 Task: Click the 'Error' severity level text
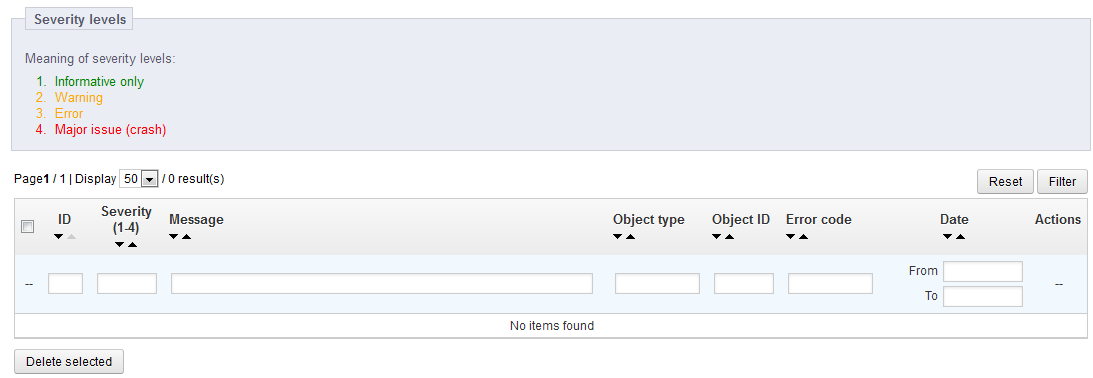tap(69, 114)
